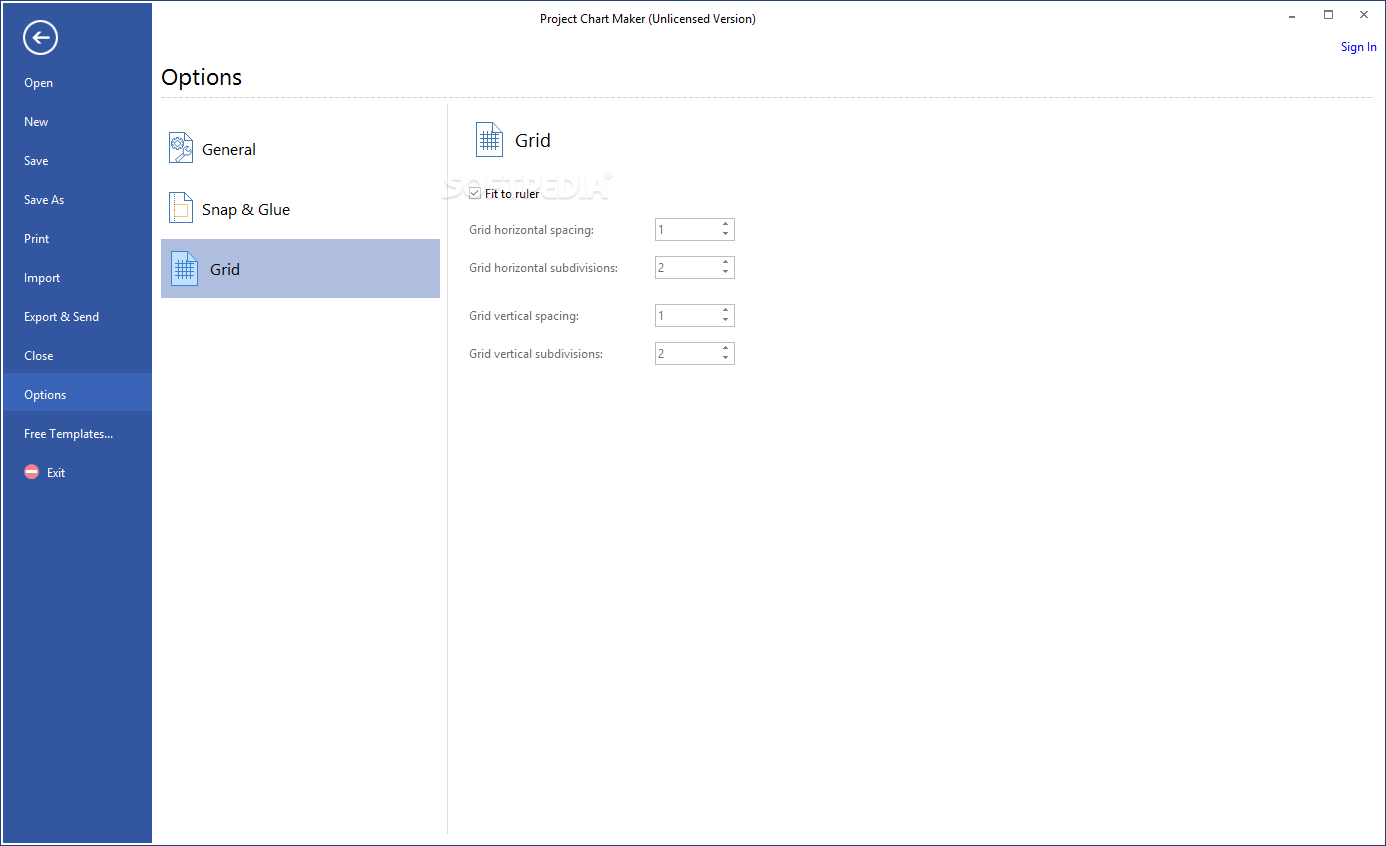Viewport: 1386px width, 846px height.
Task: Minimize the Project Chart Maker window
Action: (x=1292, y=15)
